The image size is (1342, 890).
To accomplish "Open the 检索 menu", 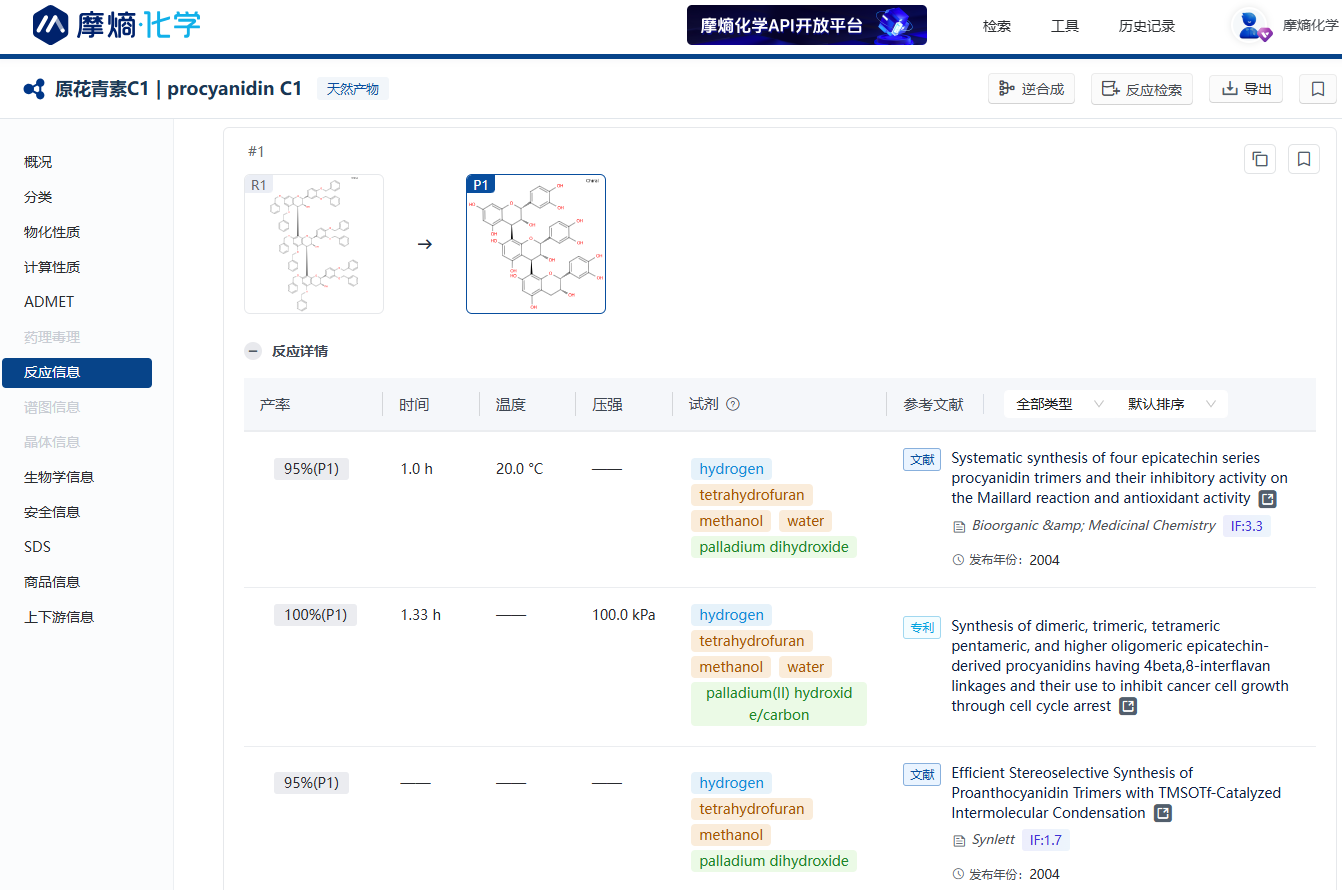I will click(996, 27).
